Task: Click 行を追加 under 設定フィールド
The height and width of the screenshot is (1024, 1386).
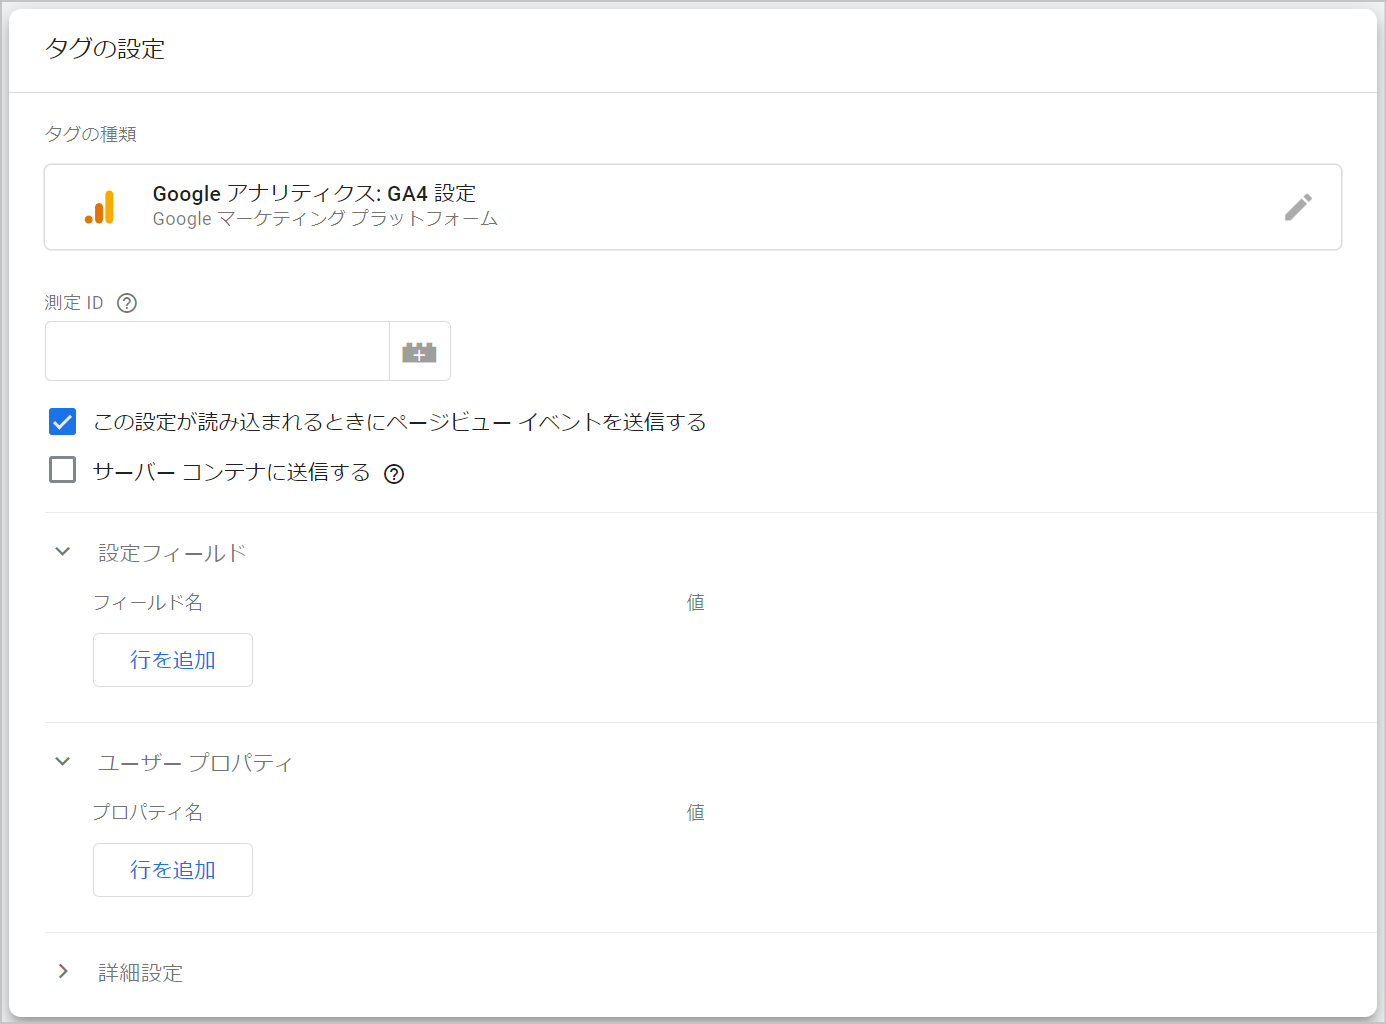Action: click(173, 660)
